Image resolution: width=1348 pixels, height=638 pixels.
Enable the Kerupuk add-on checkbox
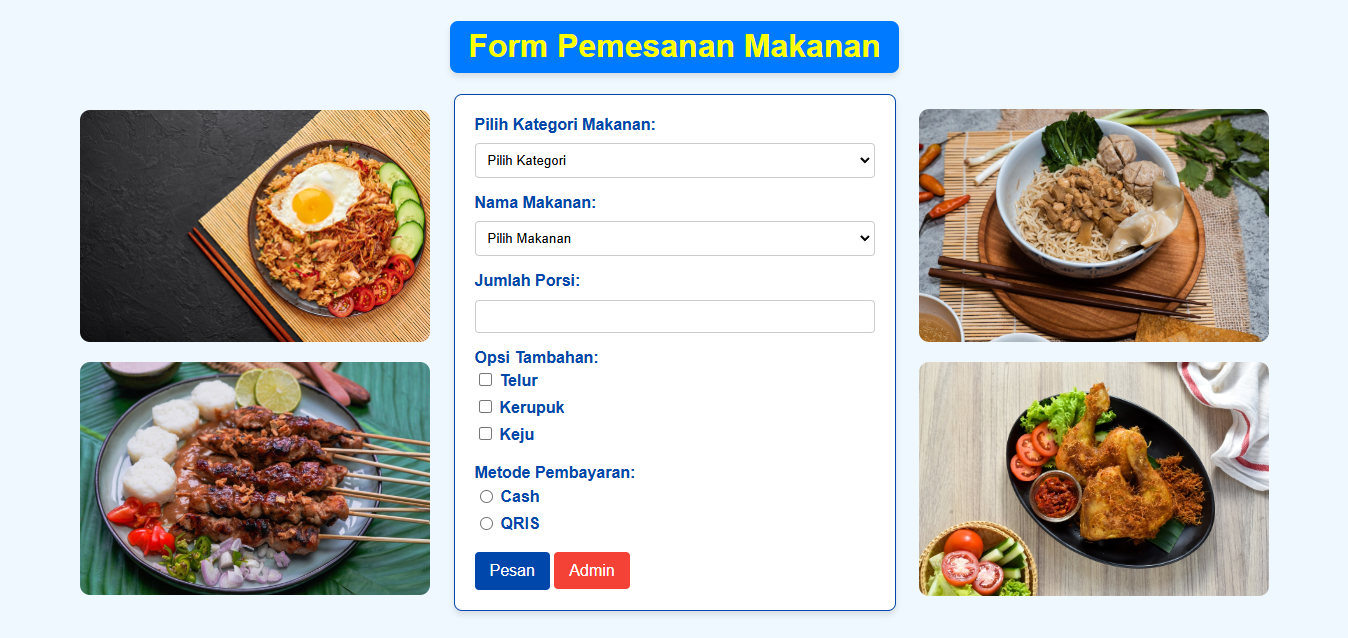pos(485,407)
